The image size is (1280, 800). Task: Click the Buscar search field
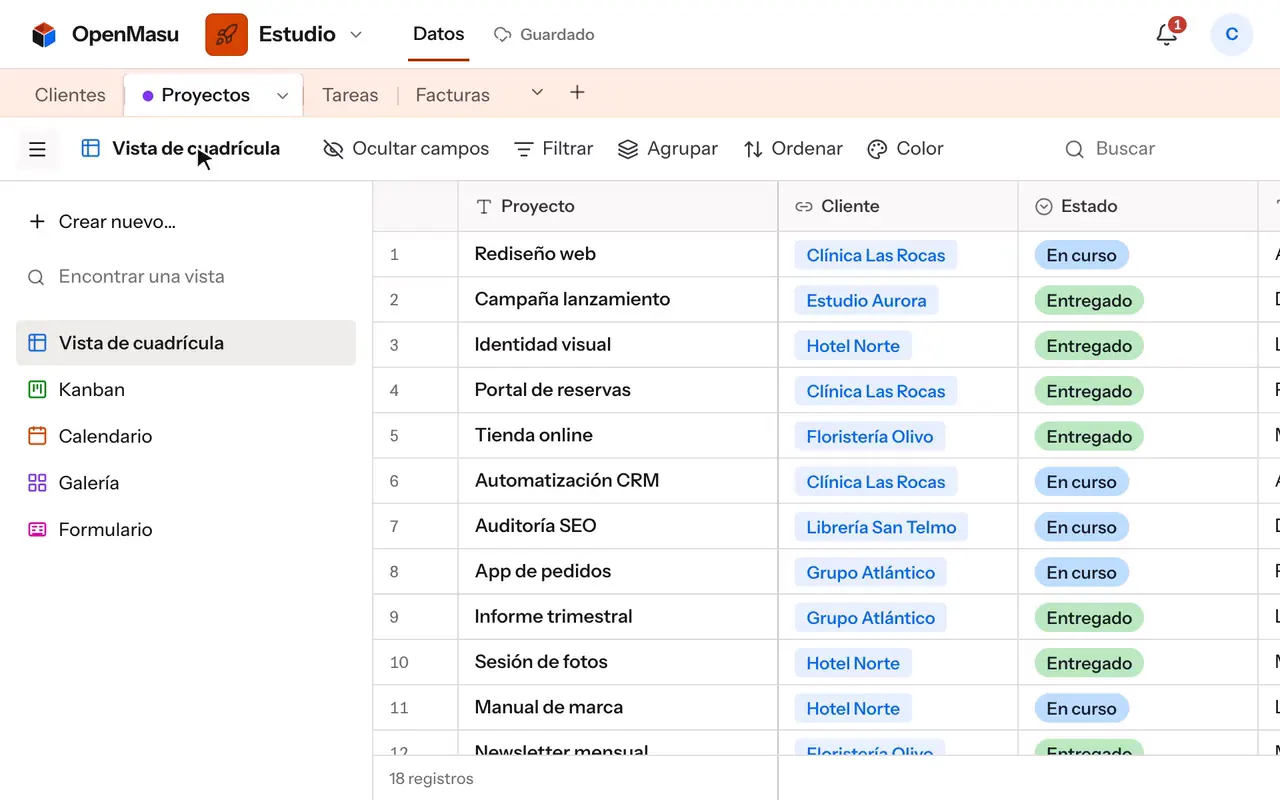click(x=1110, y=149)
